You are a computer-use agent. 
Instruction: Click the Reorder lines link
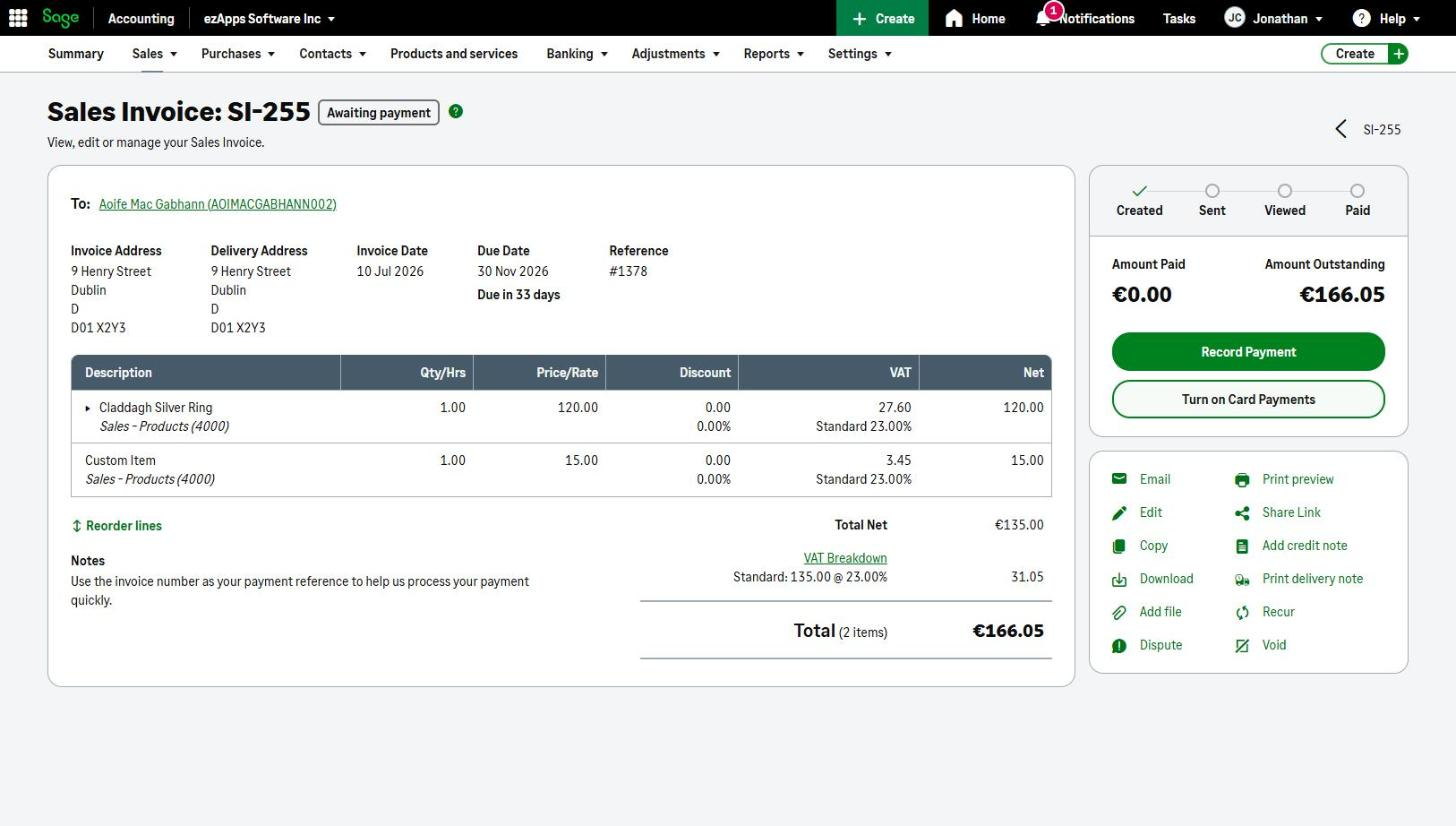tap(116, 526)
